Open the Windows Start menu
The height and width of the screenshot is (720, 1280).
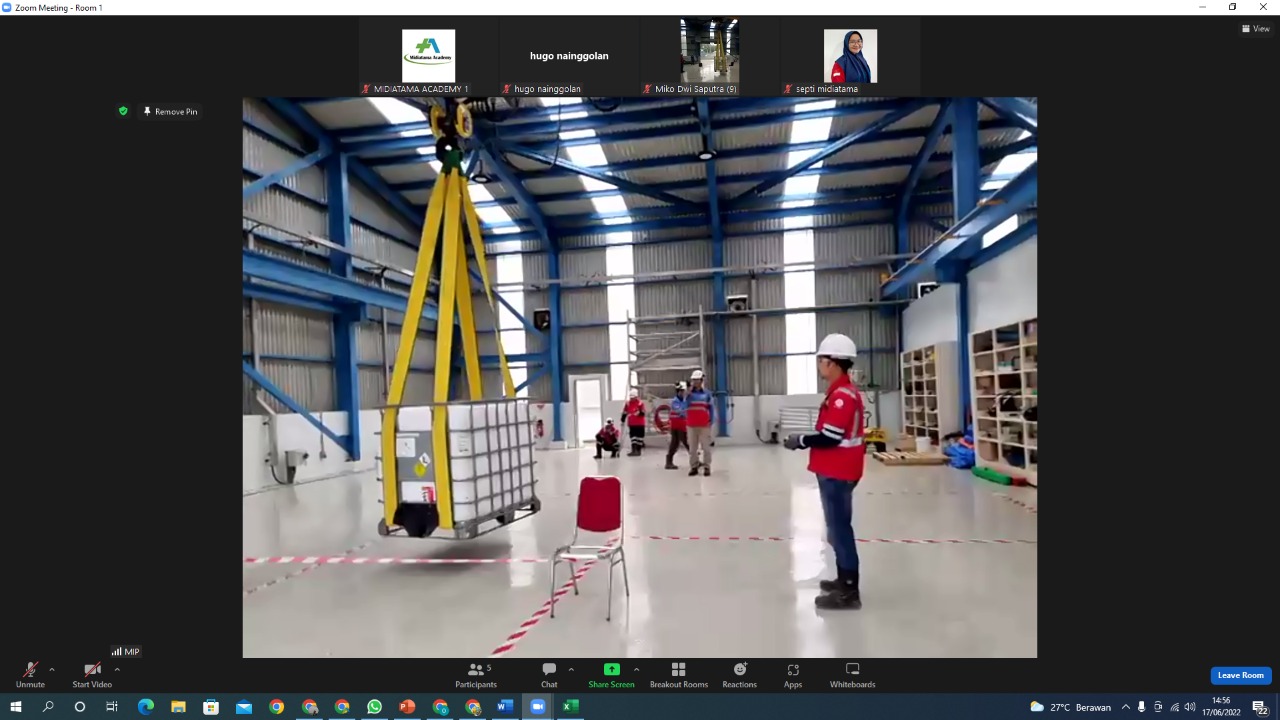(15, 707)
